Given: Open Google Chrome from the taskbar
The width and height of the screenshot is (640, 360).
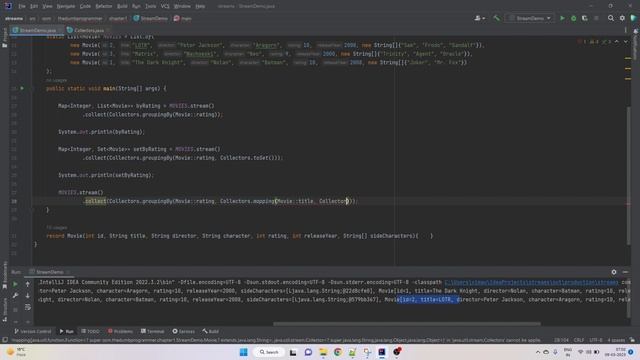Looking at the screenshot, I should (338, 352).
